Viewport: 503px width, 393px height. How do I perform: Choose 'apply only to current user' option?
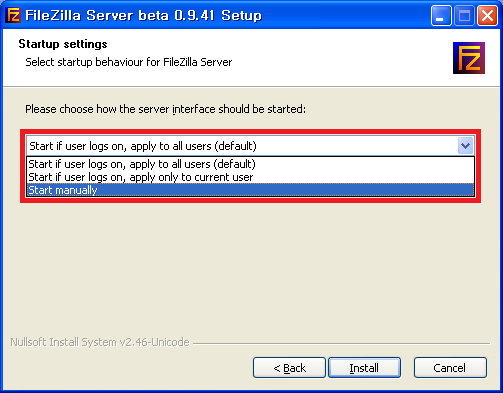(250, 177)
